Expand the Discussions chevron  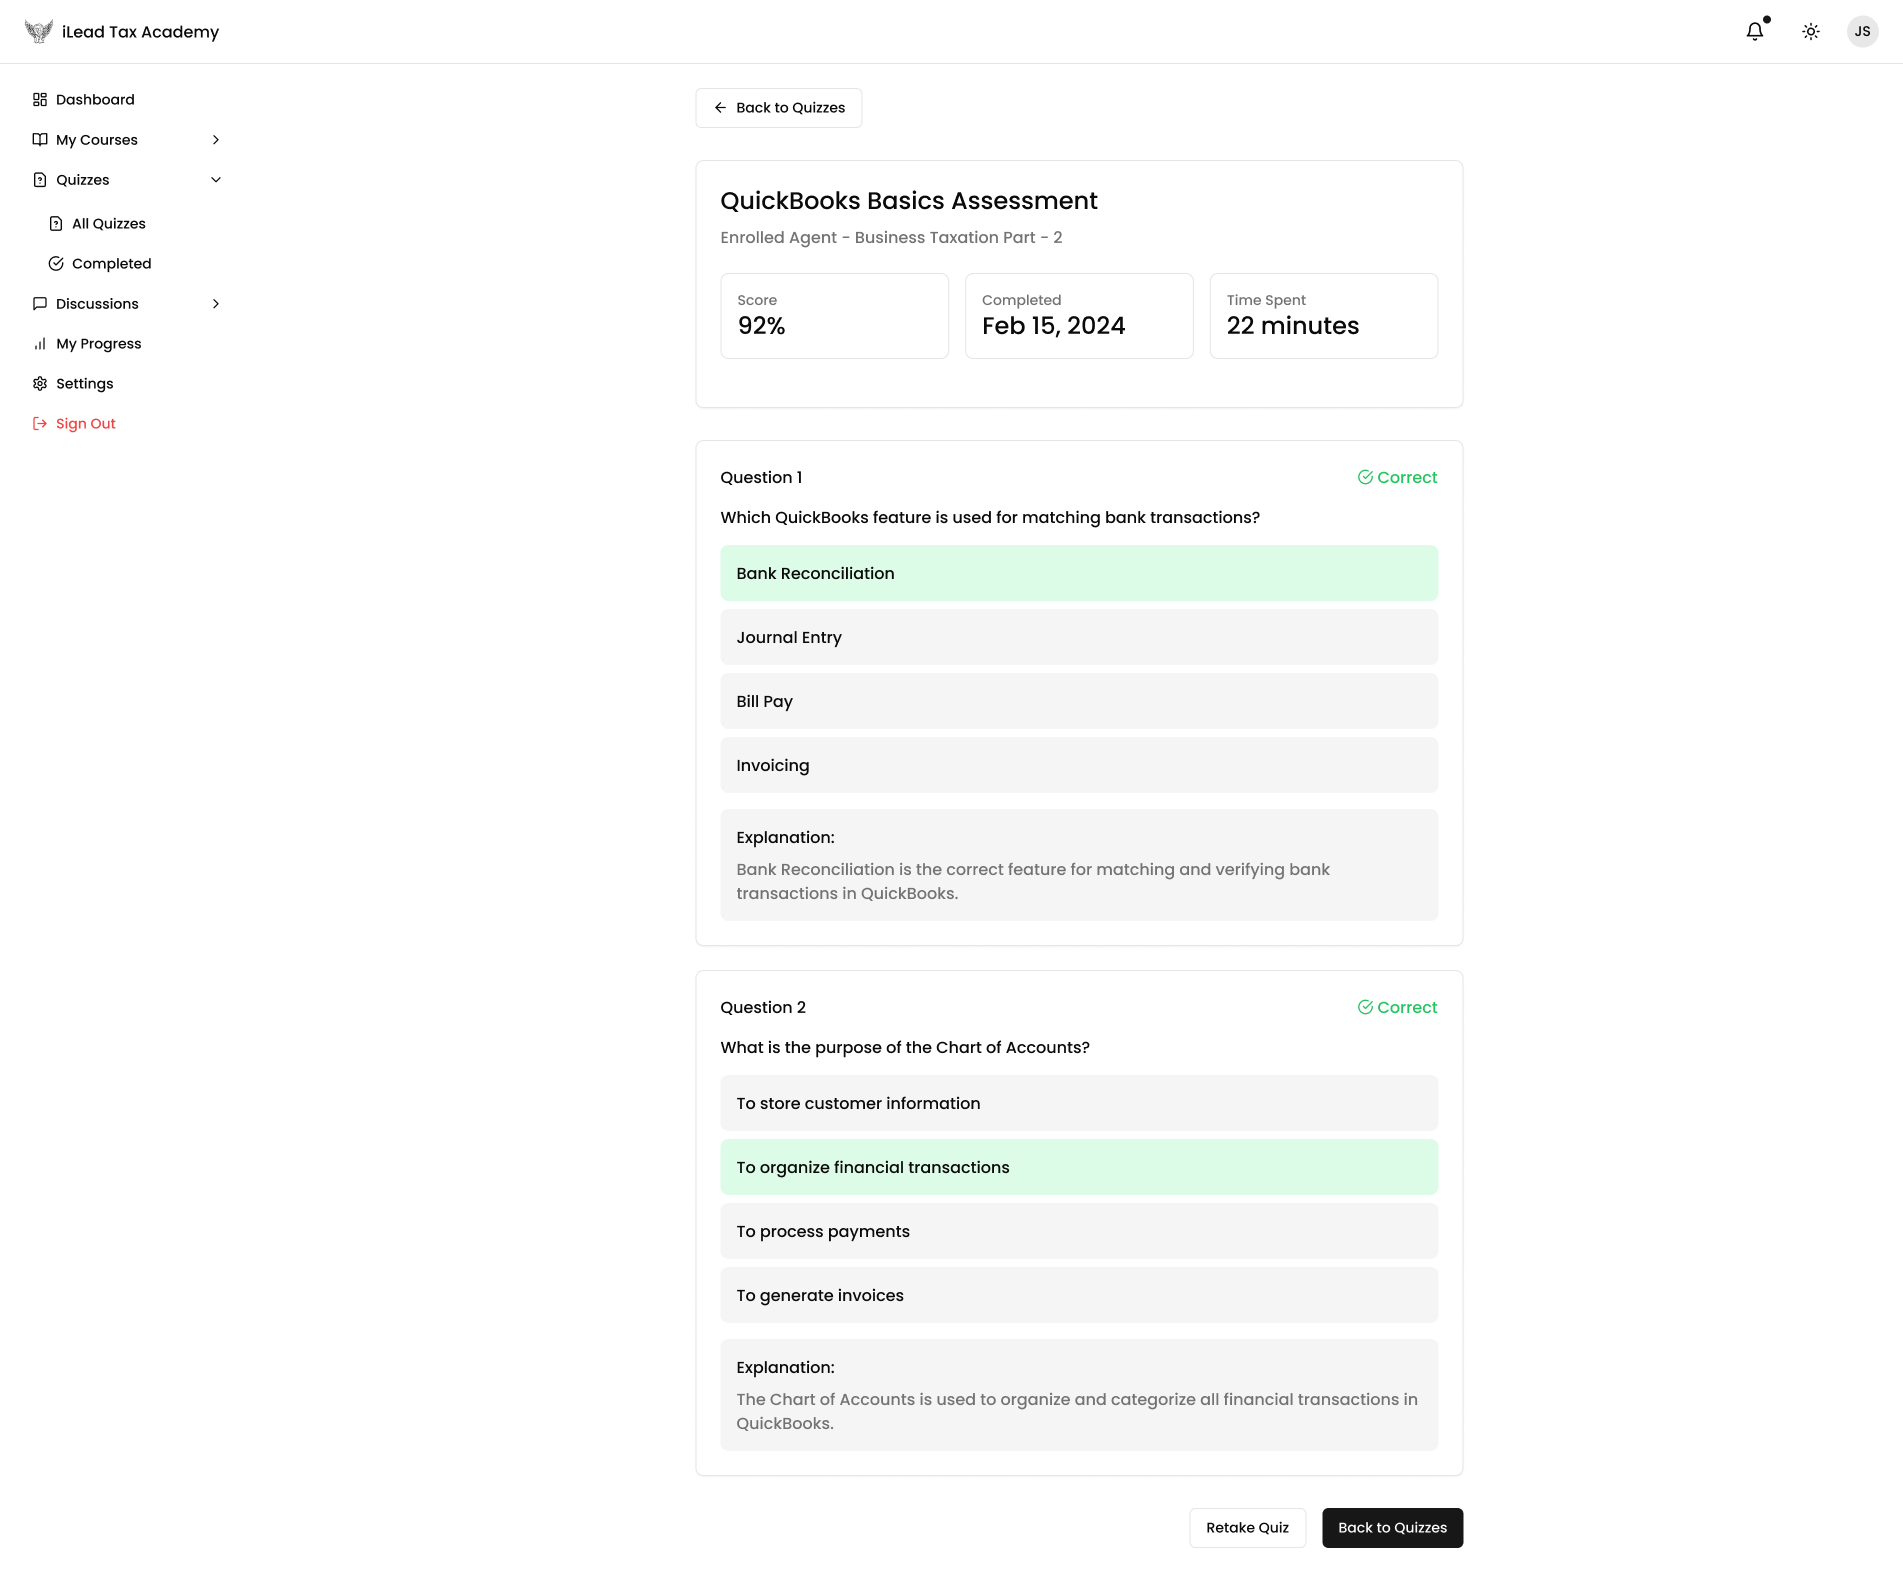click(216, 304)
